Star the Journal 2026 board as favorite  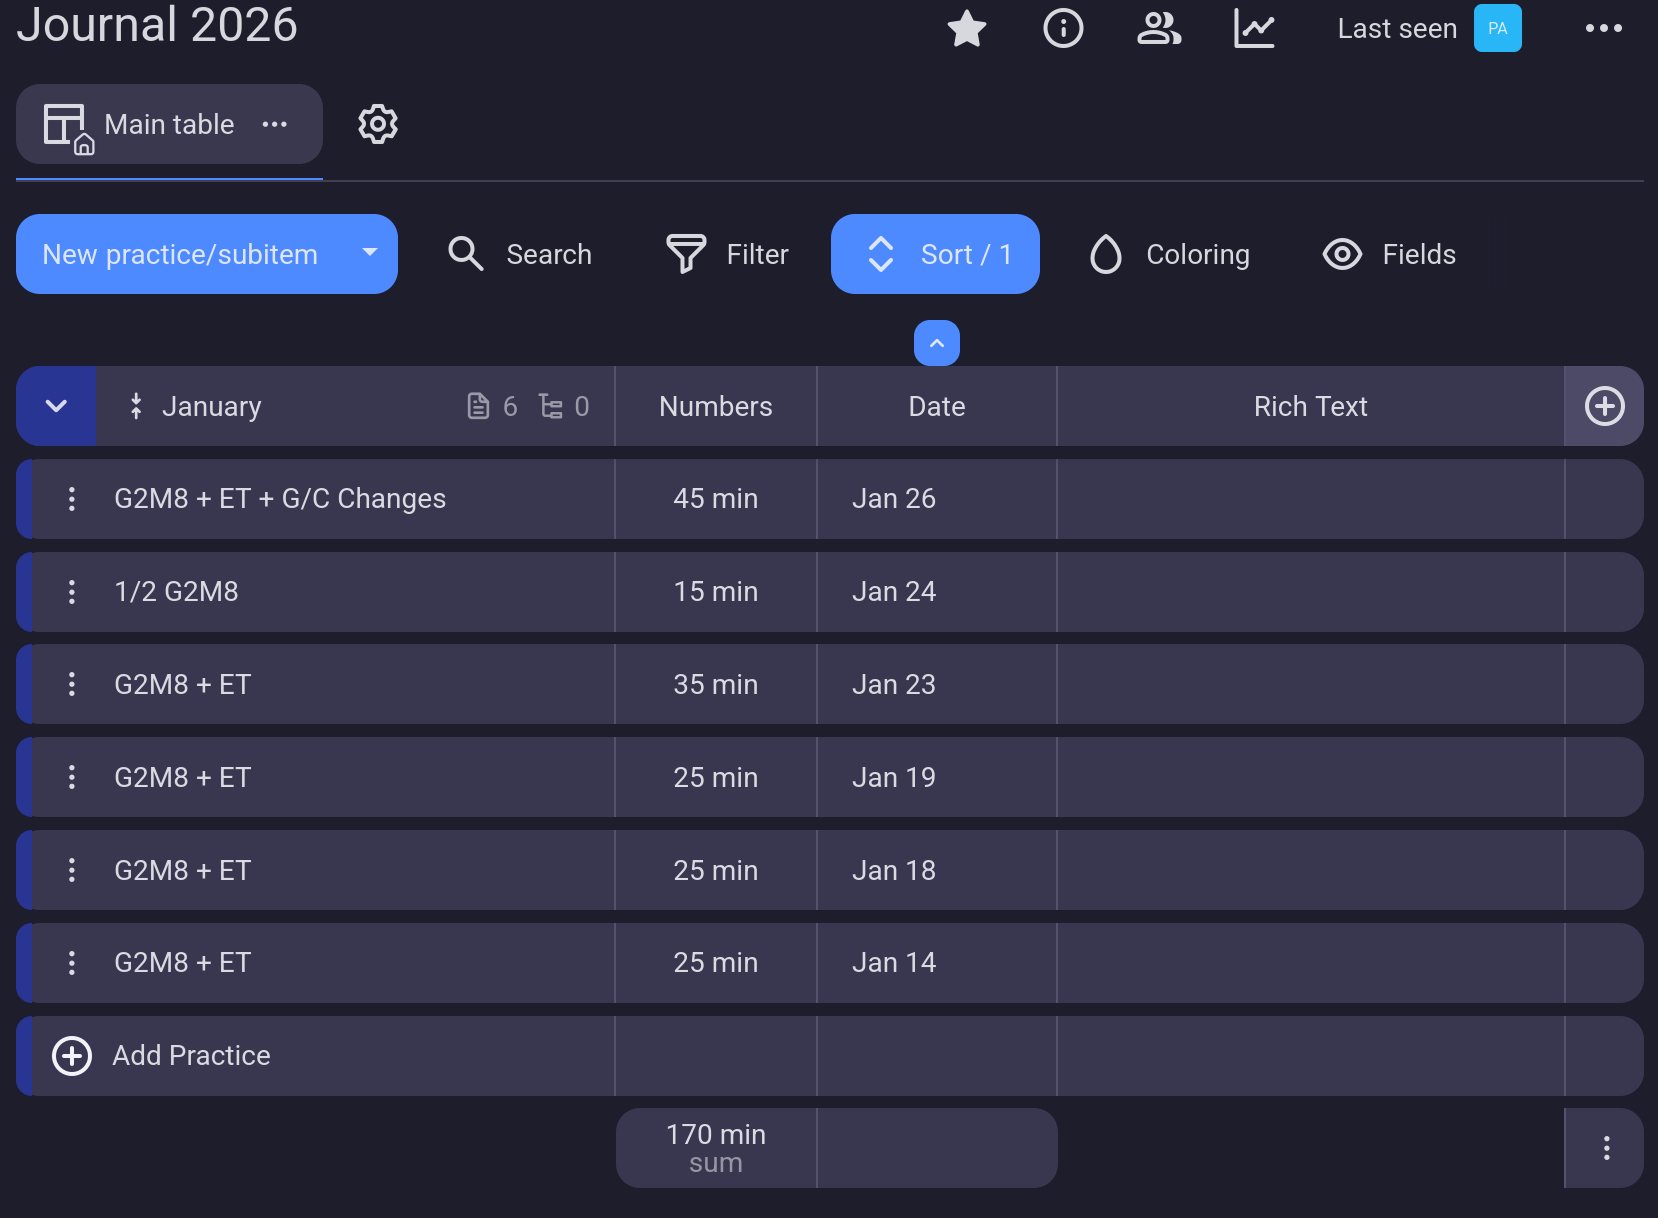pyautogui.click(x=966, y=29)
